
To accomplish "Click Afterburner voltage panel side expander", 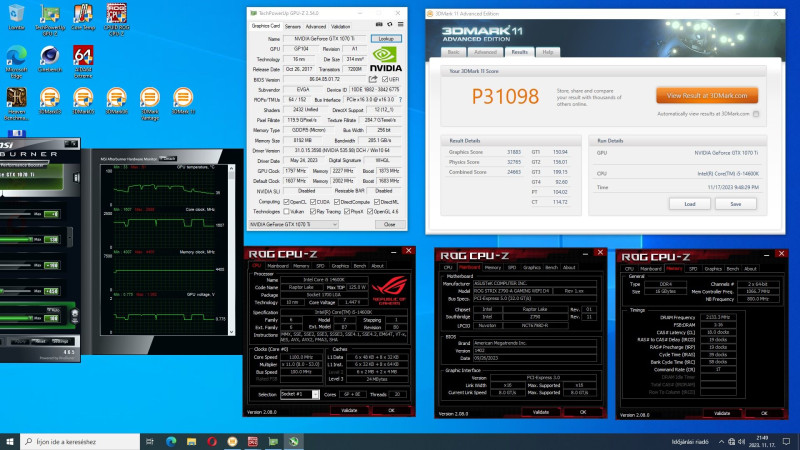I will 70,237.
